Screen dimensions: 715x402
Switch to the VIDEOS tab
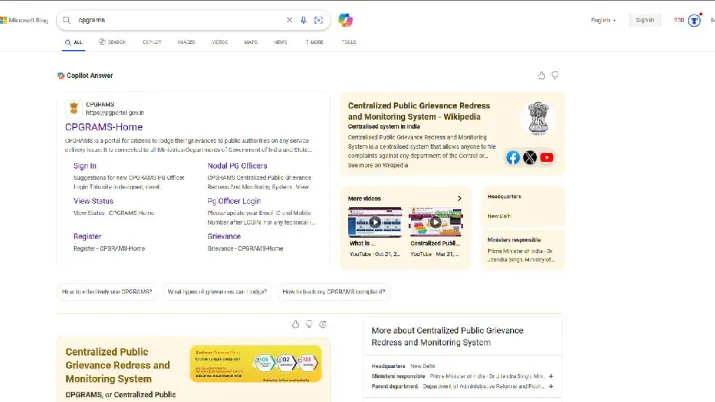pos(219,42)
